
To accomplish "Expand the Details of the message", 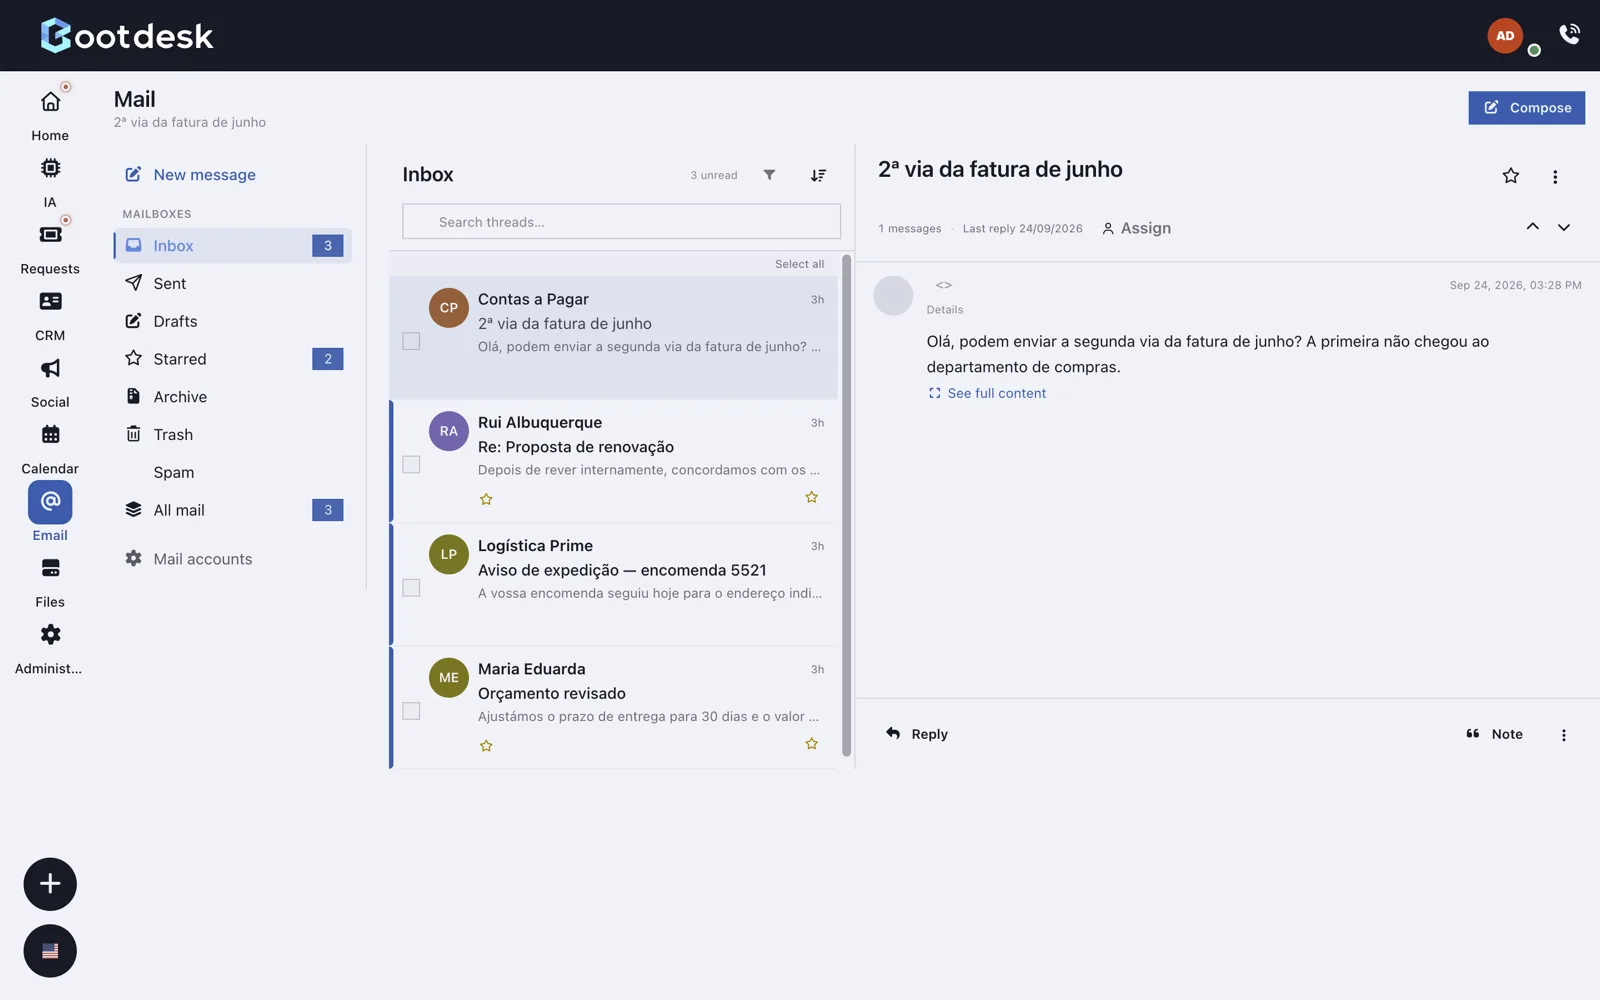I will (944, 310).
